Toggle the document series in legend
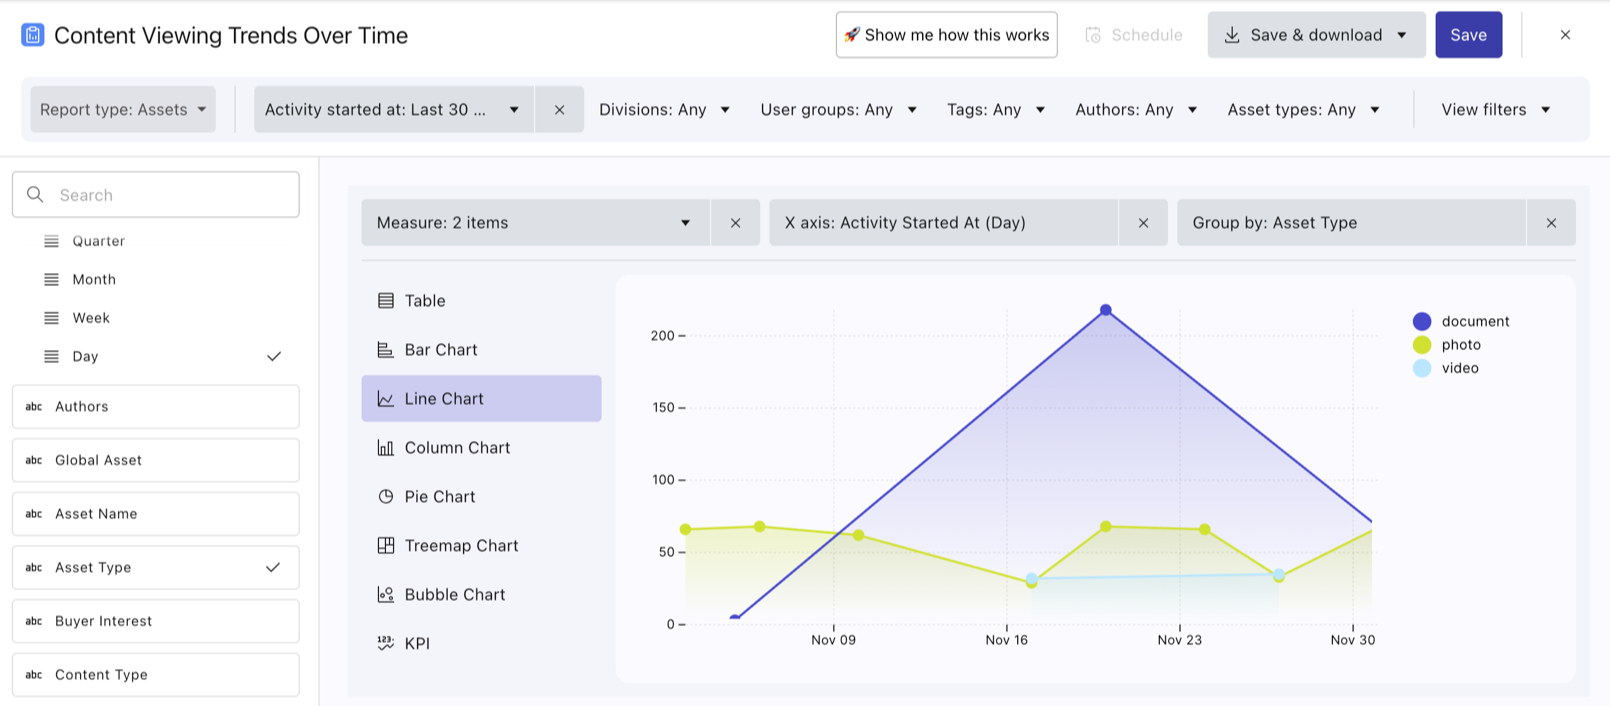This screenshot has height=706, width=1610. [1461, 321]
